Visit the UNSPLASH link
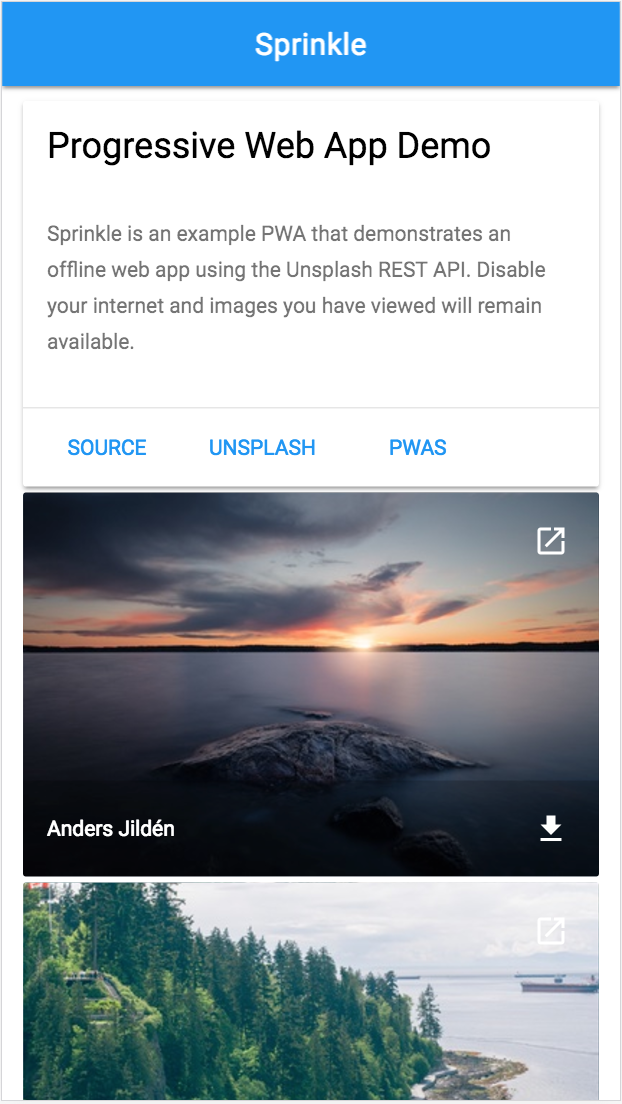Viewport: 622px width, 1104px height. pos(262,448)
